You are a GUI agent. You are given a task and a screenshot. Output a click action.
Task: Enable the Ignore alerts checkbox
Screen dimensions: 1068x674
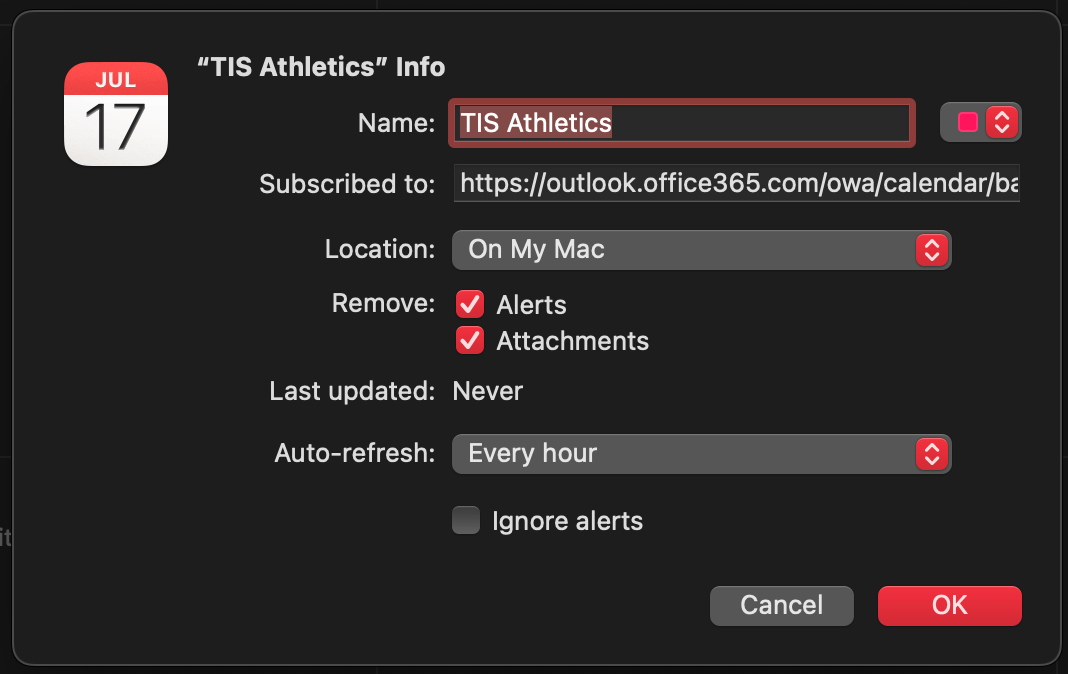pyautogui.click(x=466, y=521)
